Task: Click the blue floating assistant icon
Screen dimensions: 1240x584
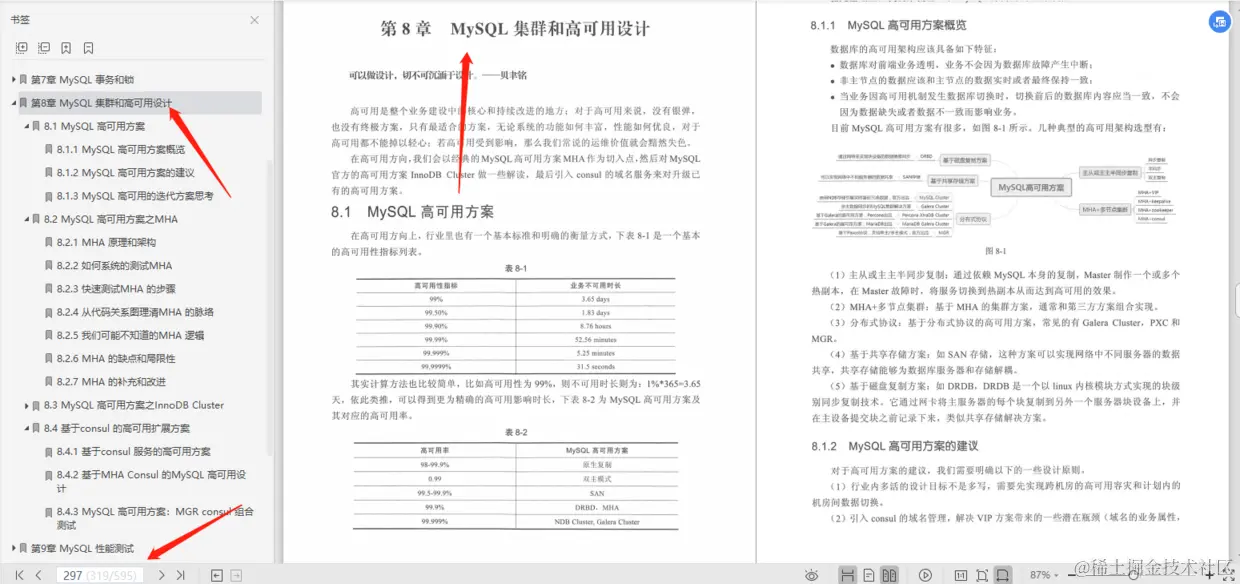Action: 1220,22
